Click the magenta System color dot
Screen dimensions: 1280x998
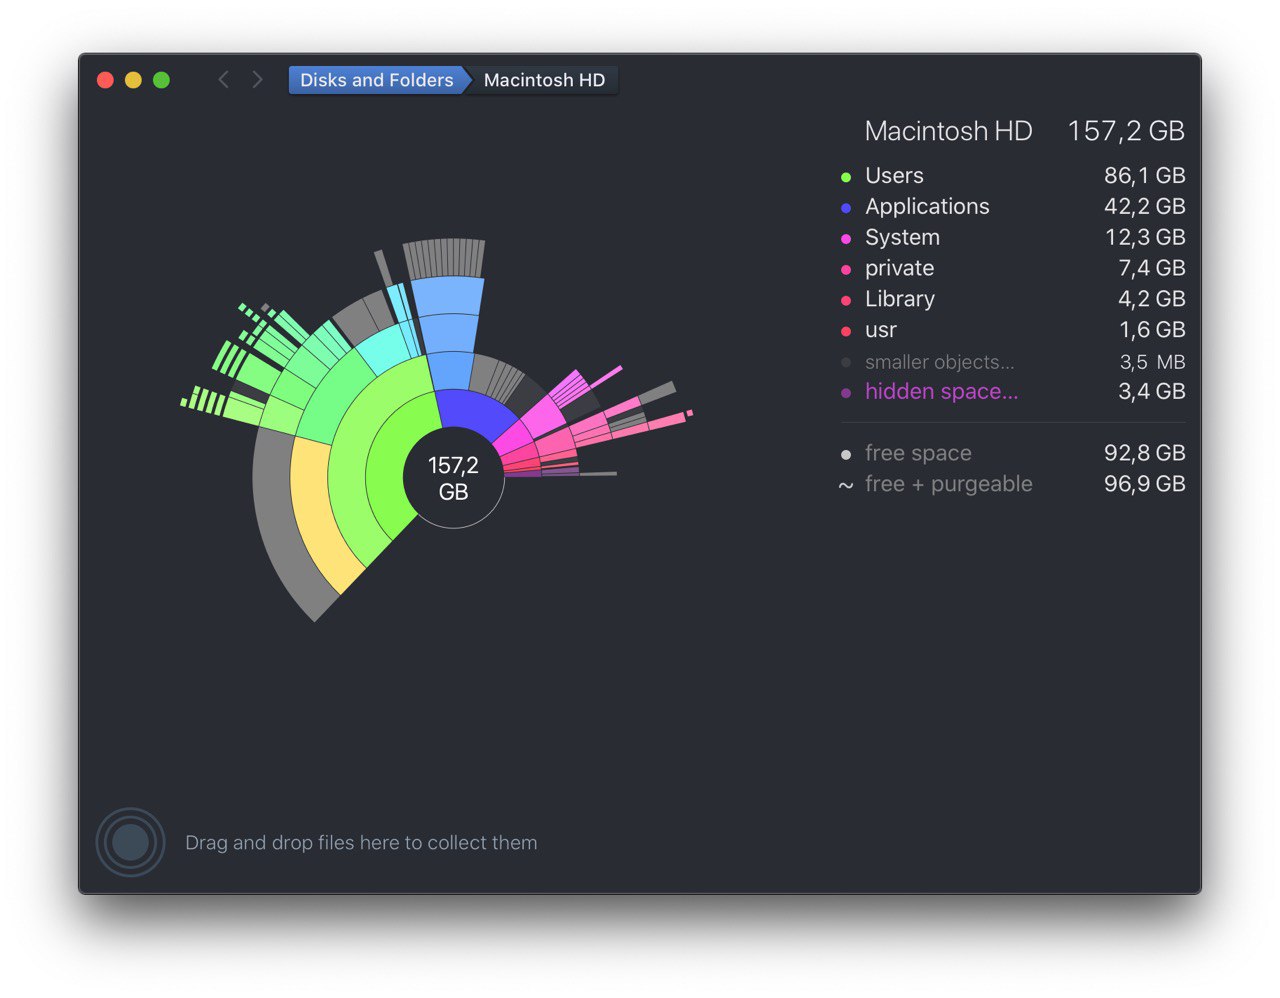(846, 239)
